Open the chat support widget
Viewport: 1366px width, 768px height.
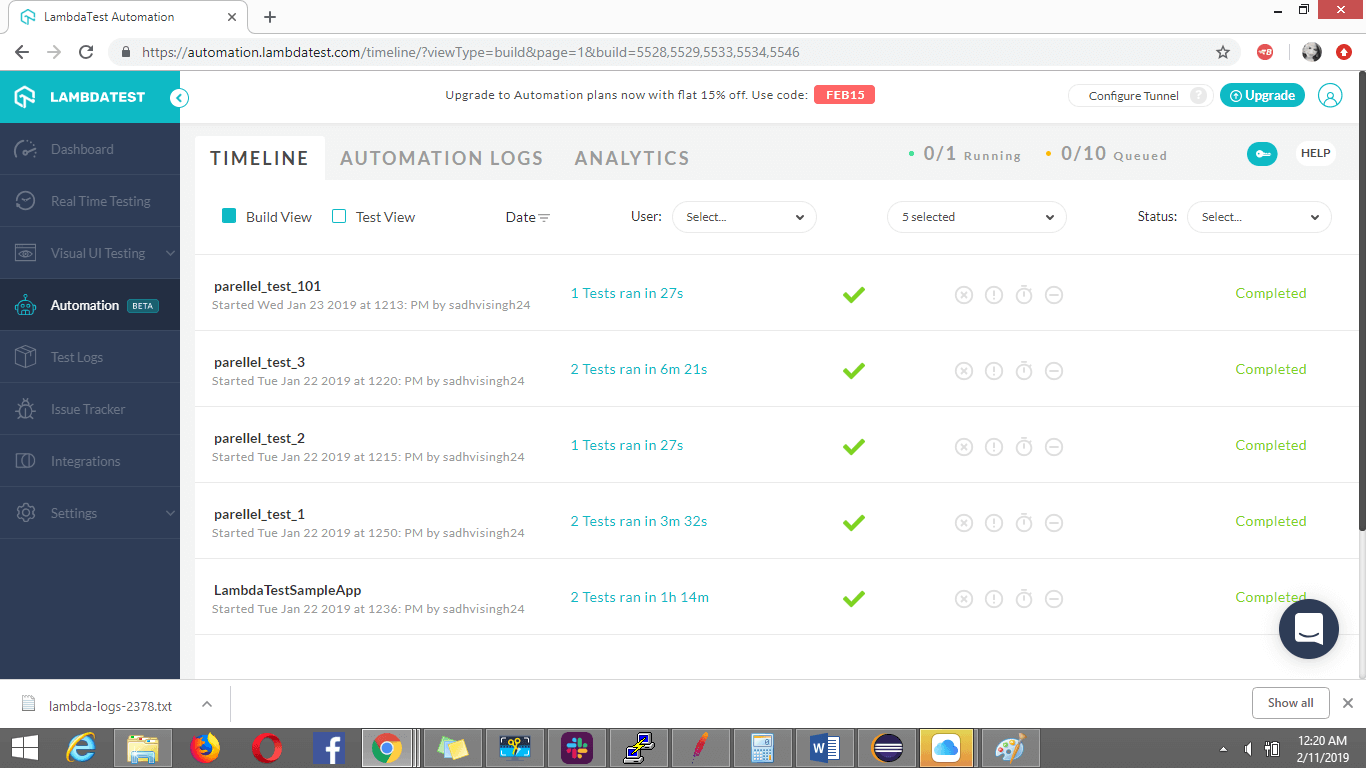(1308, 629)
